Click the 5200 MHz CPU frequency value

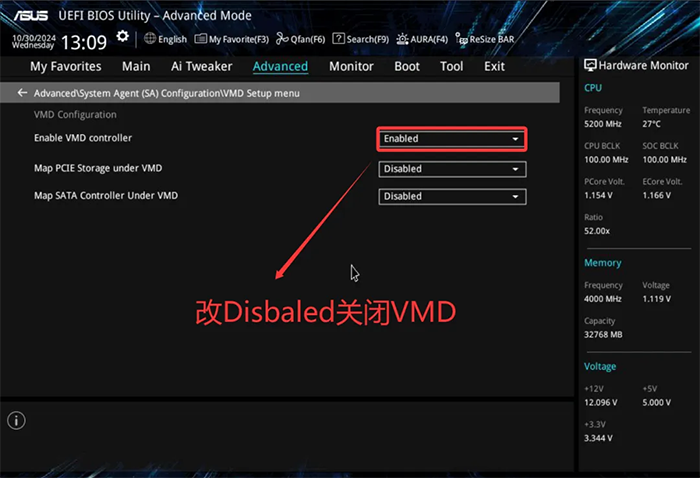[x=603, y=124]
